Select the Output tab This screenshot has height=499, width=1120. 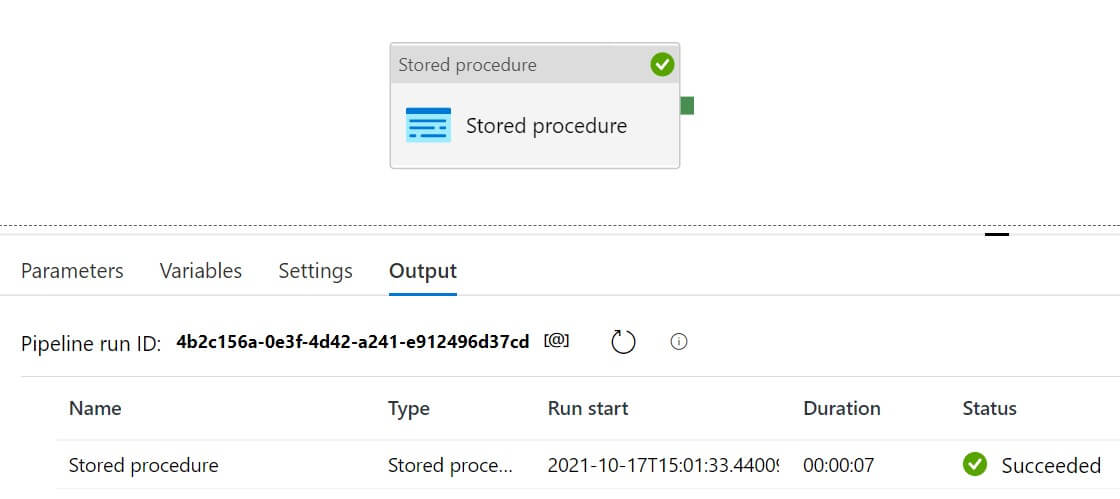(x=423, y=271)
